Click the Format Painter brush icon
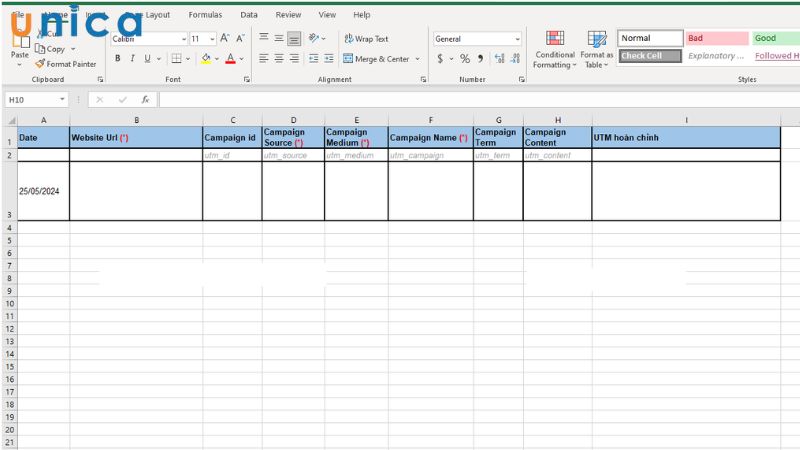The image size is (800, 450). [40, 64]
